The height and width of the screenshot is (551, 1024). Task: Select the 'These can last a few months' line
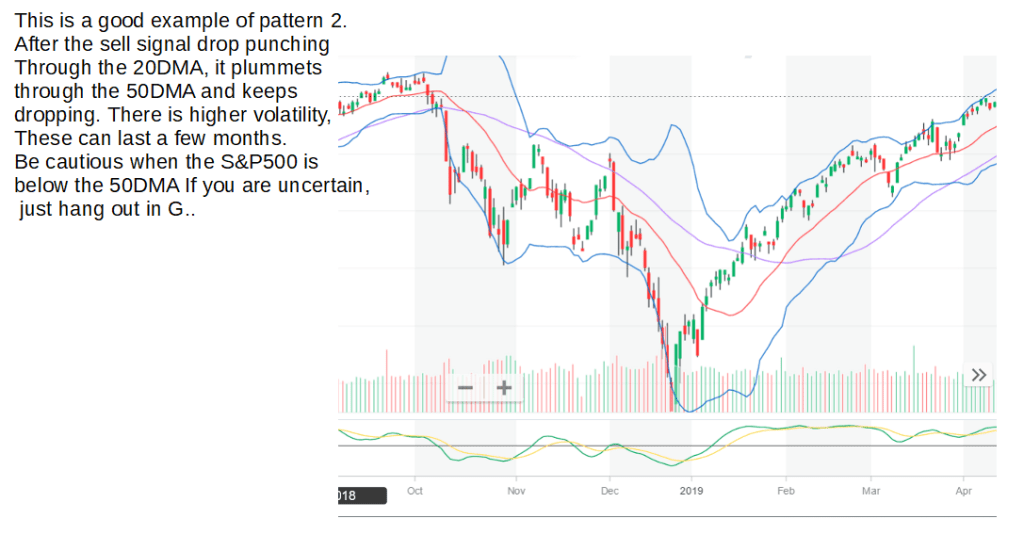click(151, 137)
